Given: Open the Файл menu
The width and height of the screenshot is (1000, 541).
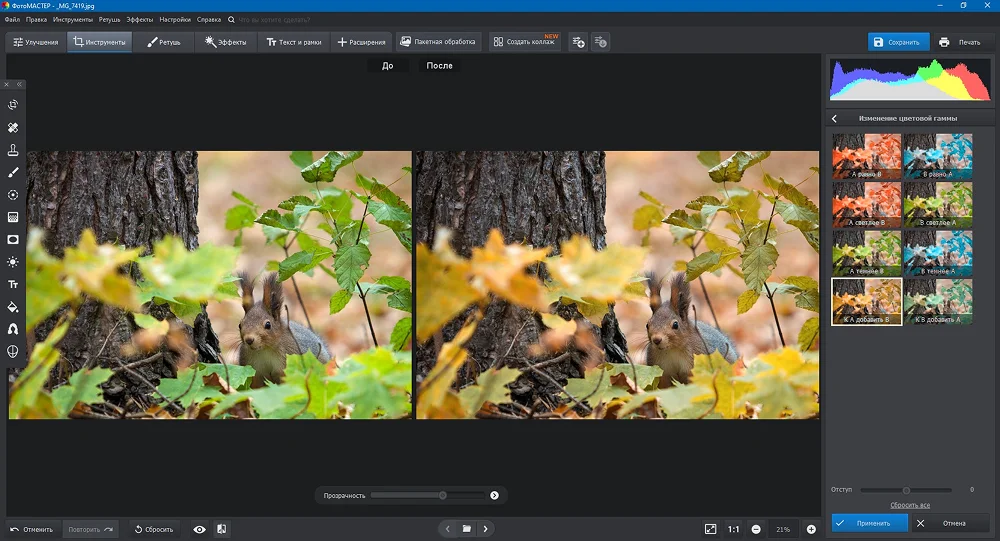Looking at the screenshot, I should (x=12, y=20).
